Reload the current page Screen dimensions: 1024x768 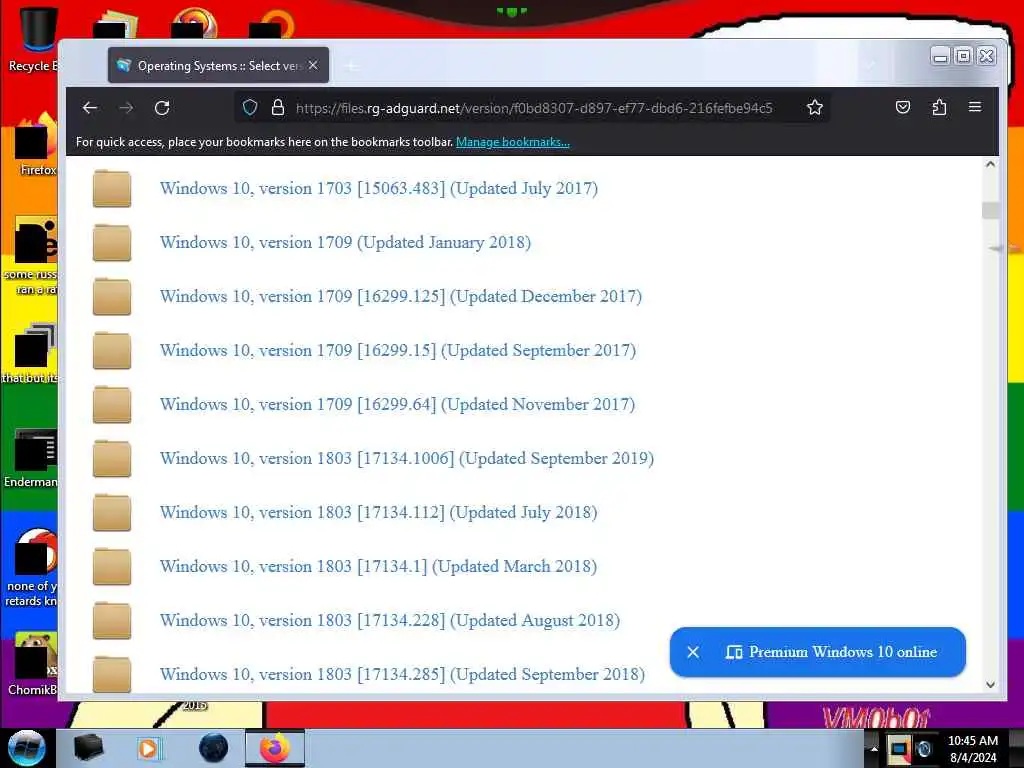pos(162,108)
